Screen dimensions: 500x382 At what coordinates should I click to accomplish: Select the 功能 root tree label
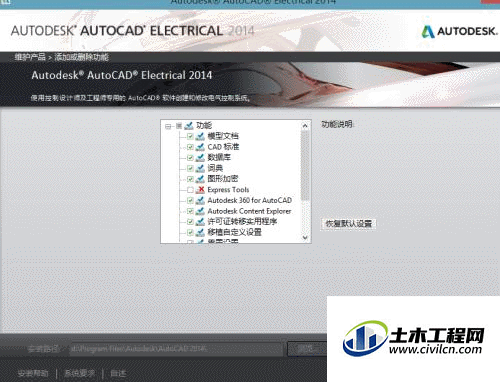(x=204, y=126)
